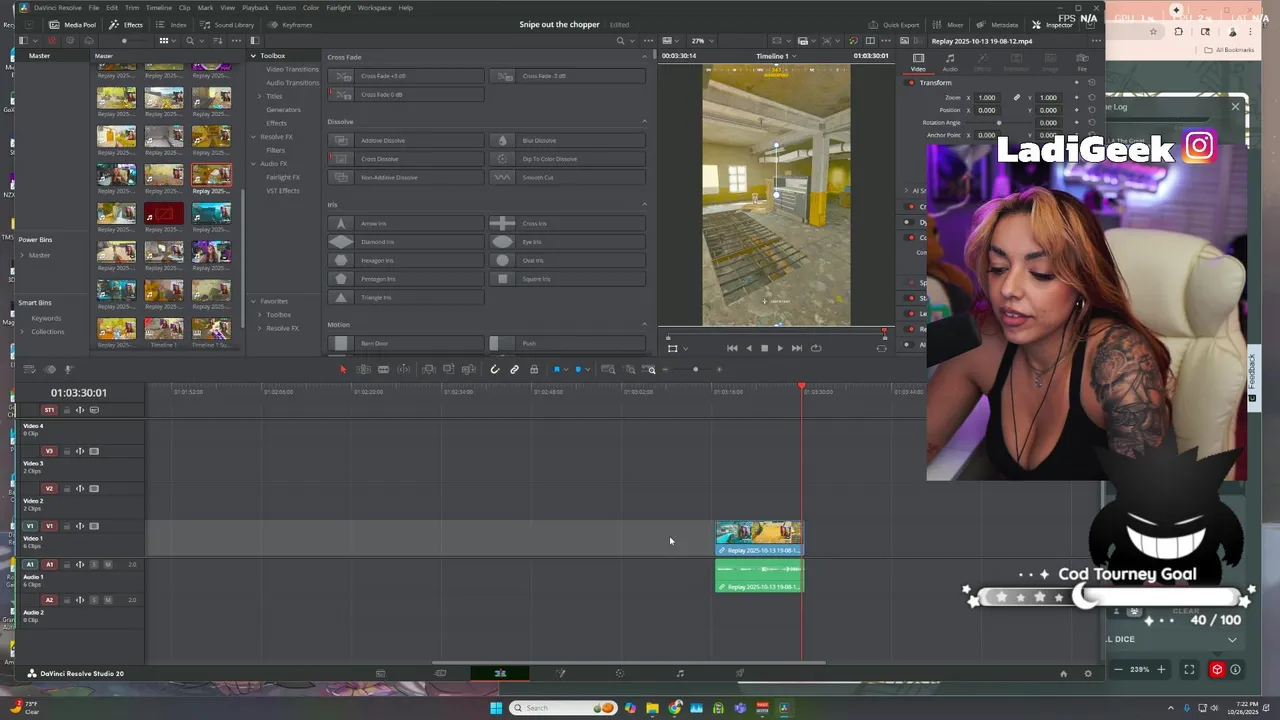Click the Quick Export button
Screen dimensions: 1280x720
click(x=894, y=25)
